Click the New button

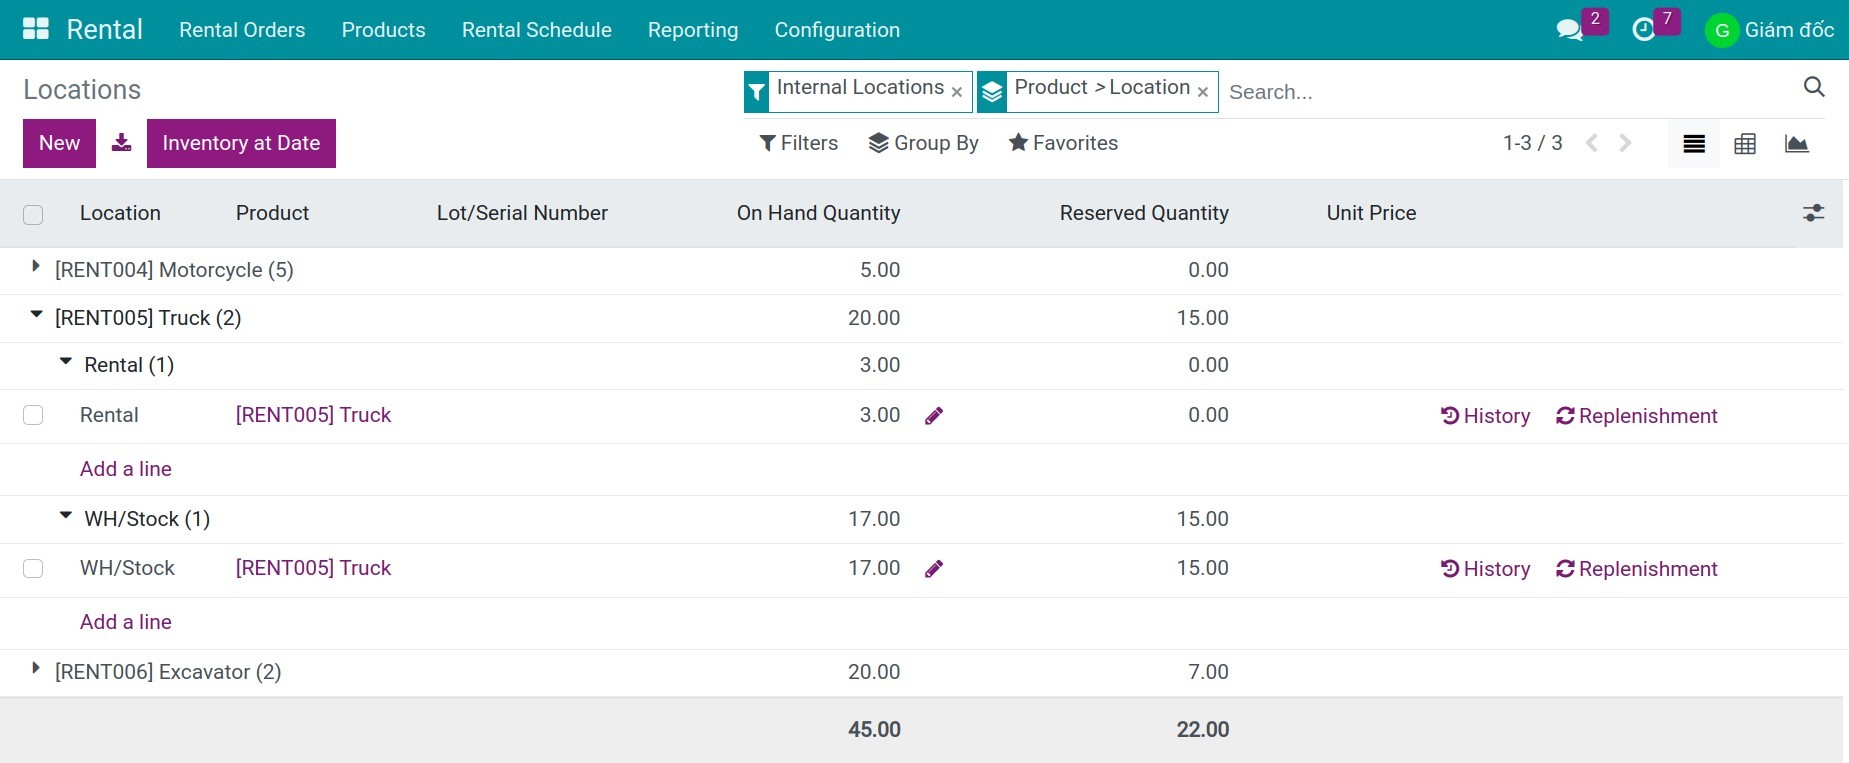coord(59,143)
